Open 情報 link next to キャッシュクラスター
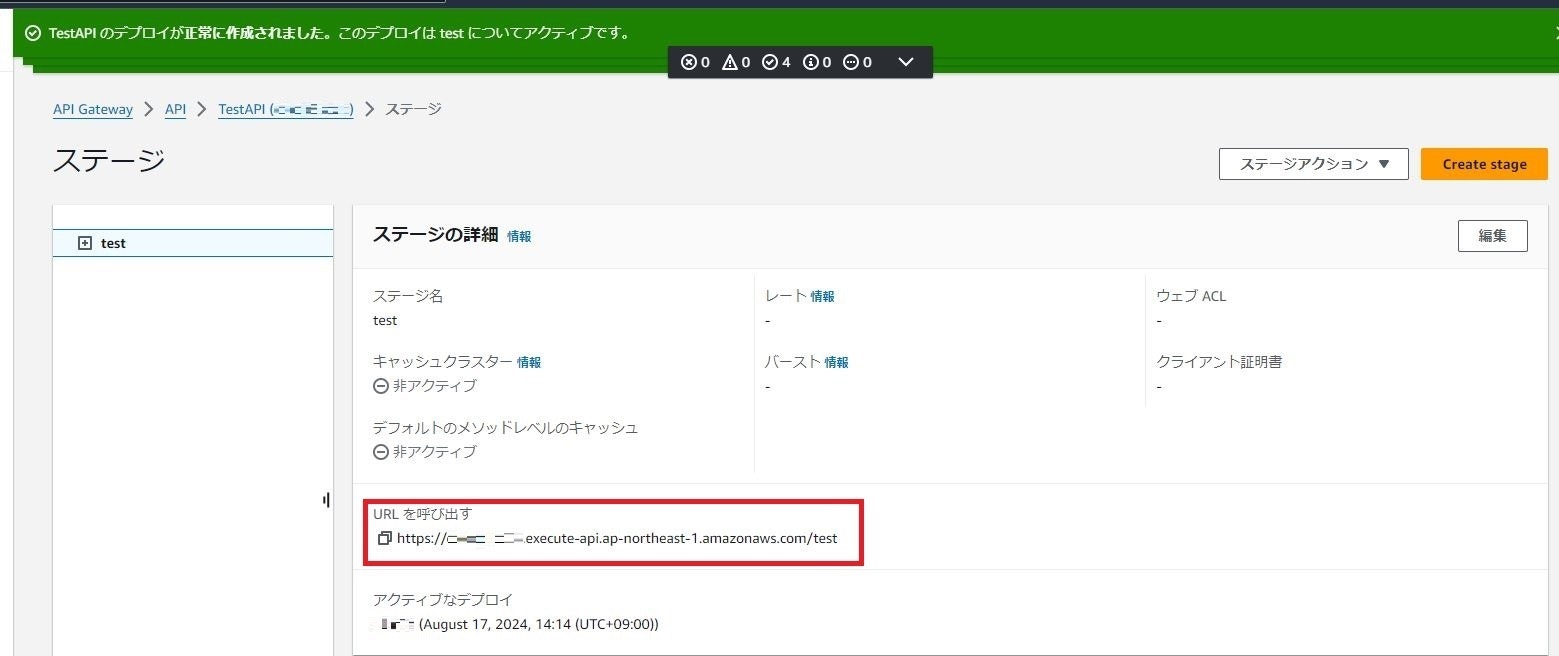Image resolution: width=1559 pixels, height=656 pixels. pyautogui.click(x=529, y=362)
